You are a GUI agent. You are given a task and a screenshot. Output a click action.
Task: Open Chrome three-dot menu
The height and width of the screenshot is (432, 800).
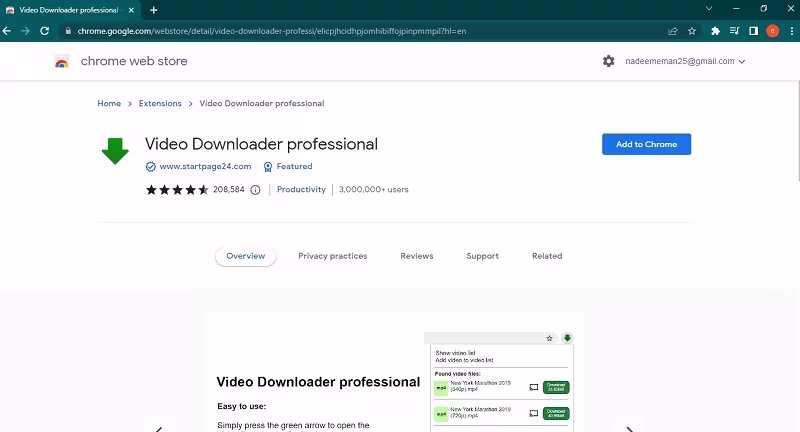click(x=791, y=31)
